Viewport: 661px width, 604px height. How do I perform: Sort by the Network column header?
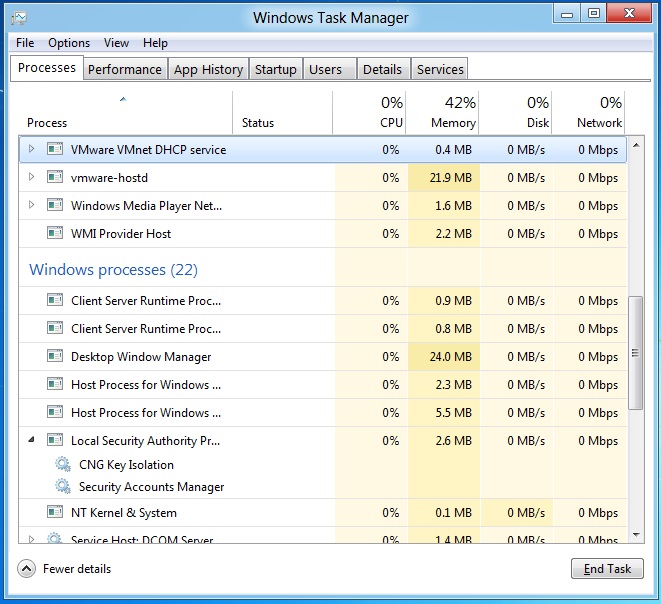pos(588,113)
